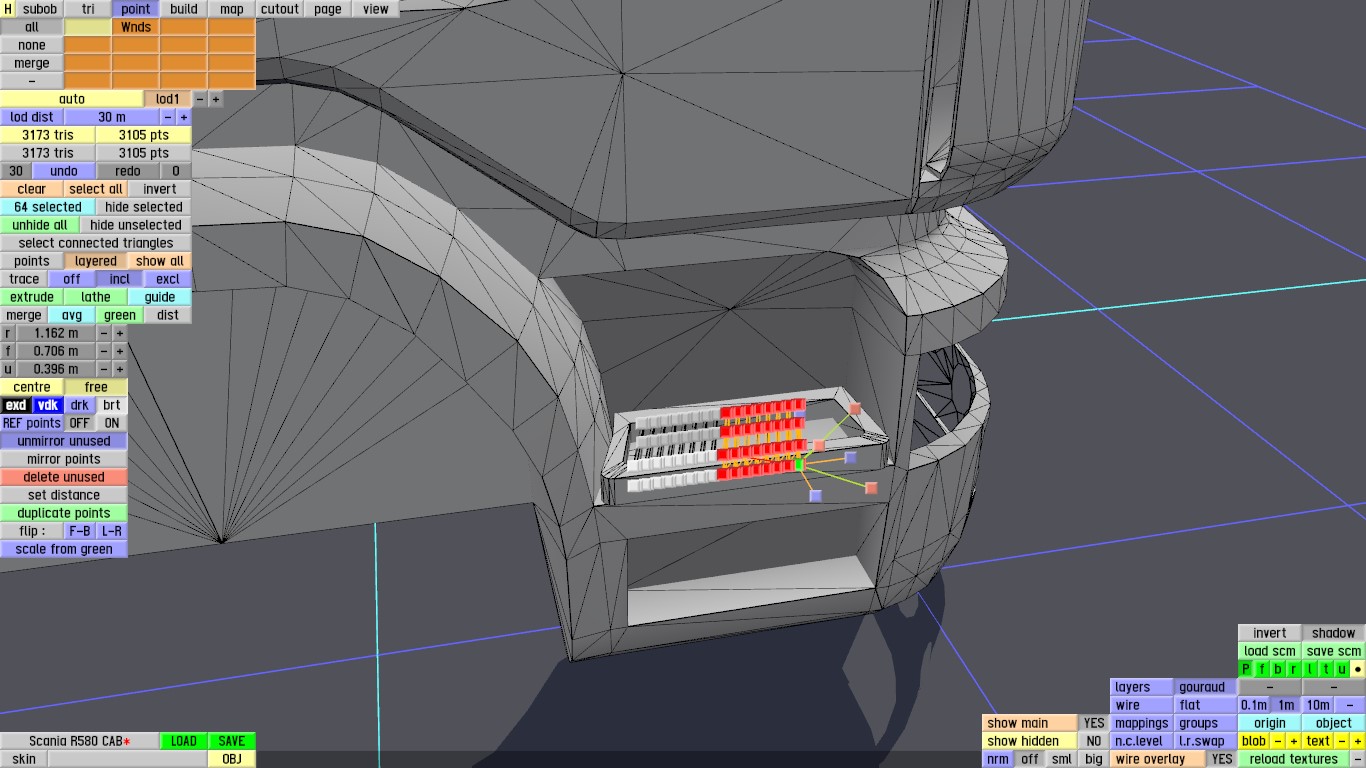Viewport: 1366px width, 768px height.
Task: Activate the lathe tool
Action: coord(96,297)
